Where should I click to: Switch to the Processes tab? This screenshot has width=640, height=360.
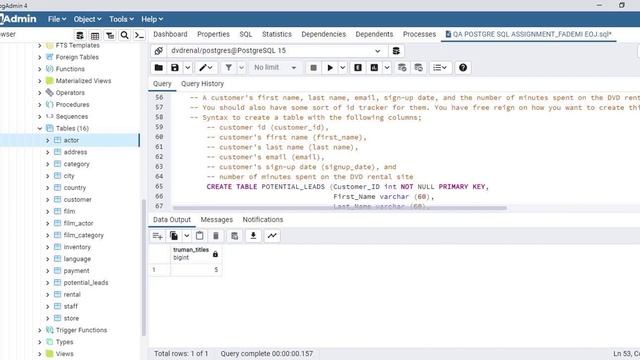tap(419, 34)
